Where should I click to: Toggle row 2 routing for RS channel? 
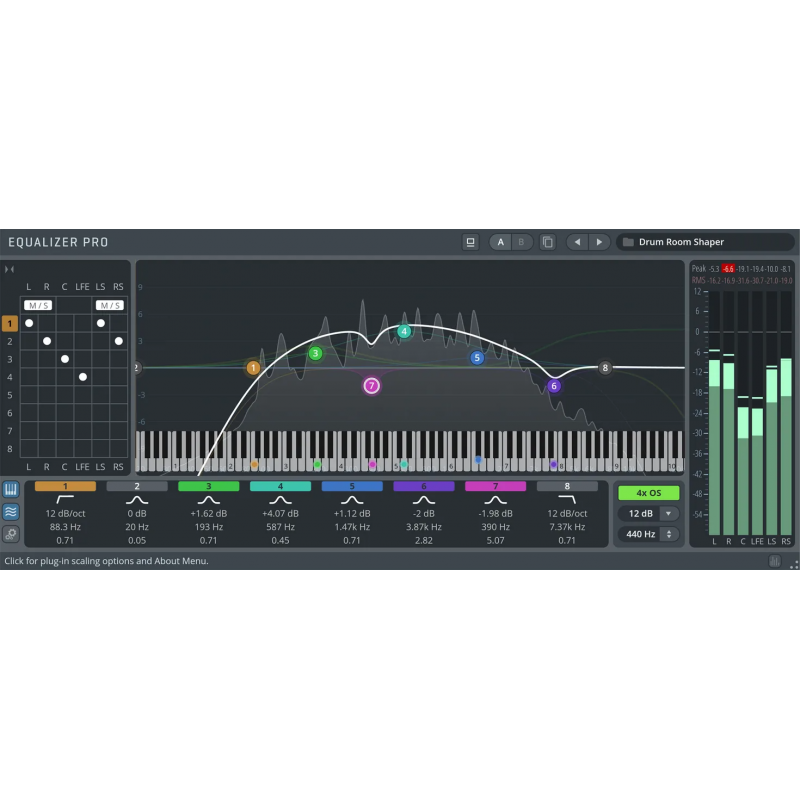(x=118, y=341)
